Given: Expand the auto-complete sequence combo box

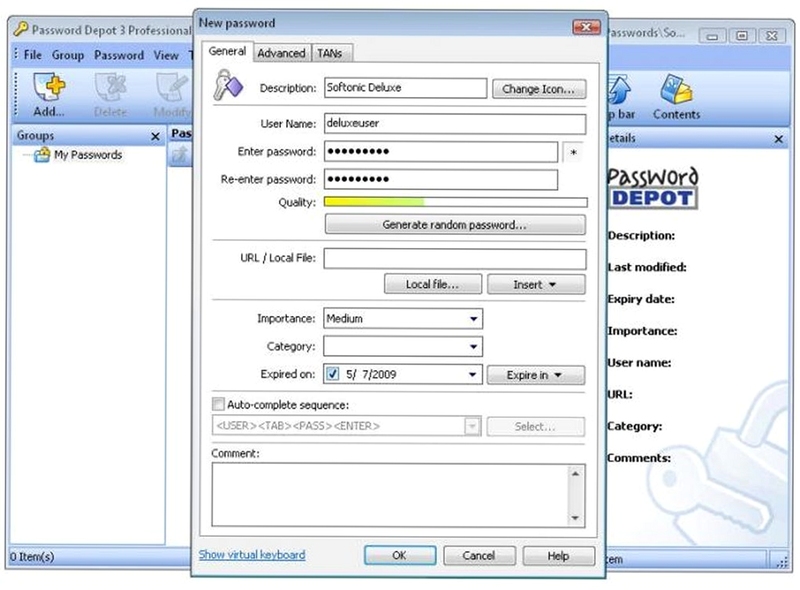Looking at the screenshot, I should [472, 426].
